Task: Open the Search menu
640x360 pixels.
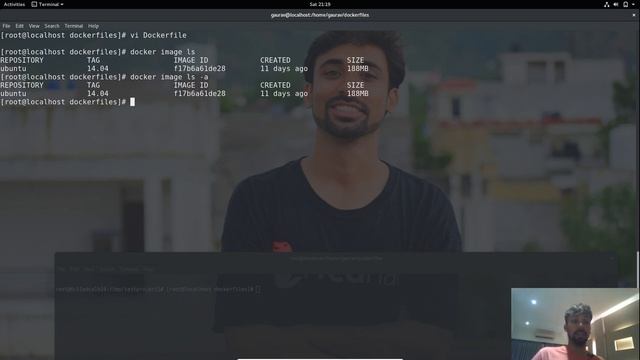Action: click(52, 26)
